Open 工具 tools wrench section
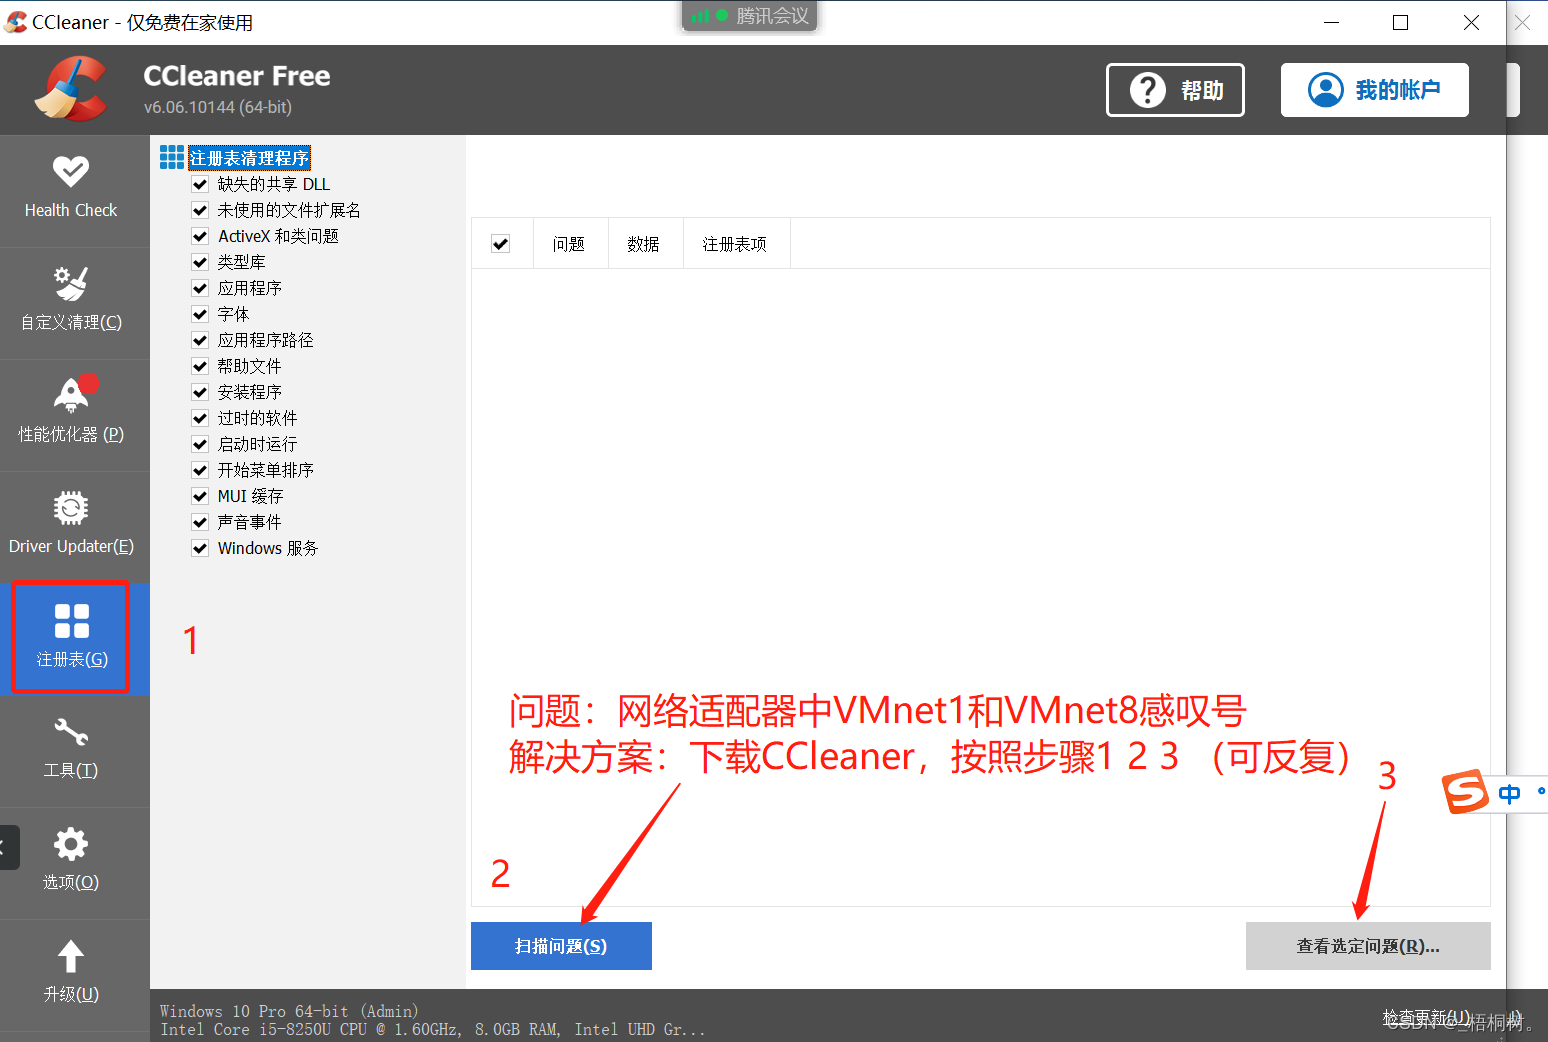 (x=71, y=750)
